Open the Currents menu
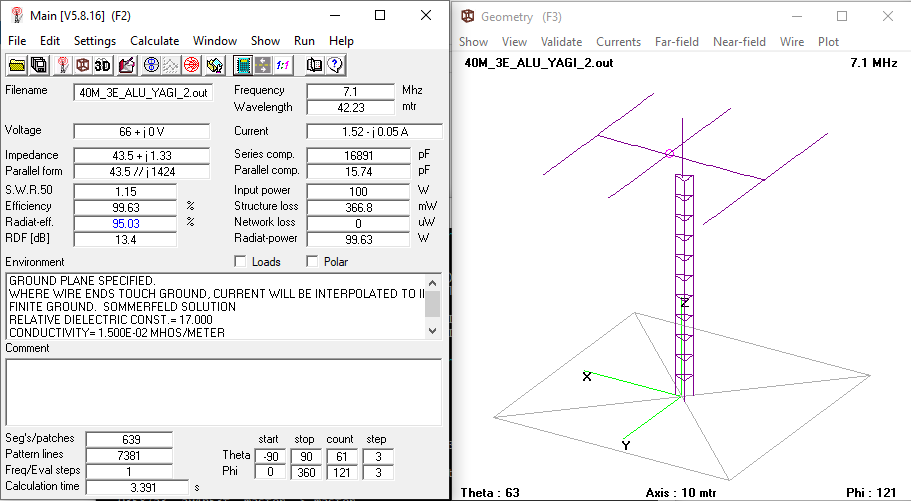The image size is (911, 501). pyautogui.click(x=618, y=42)
